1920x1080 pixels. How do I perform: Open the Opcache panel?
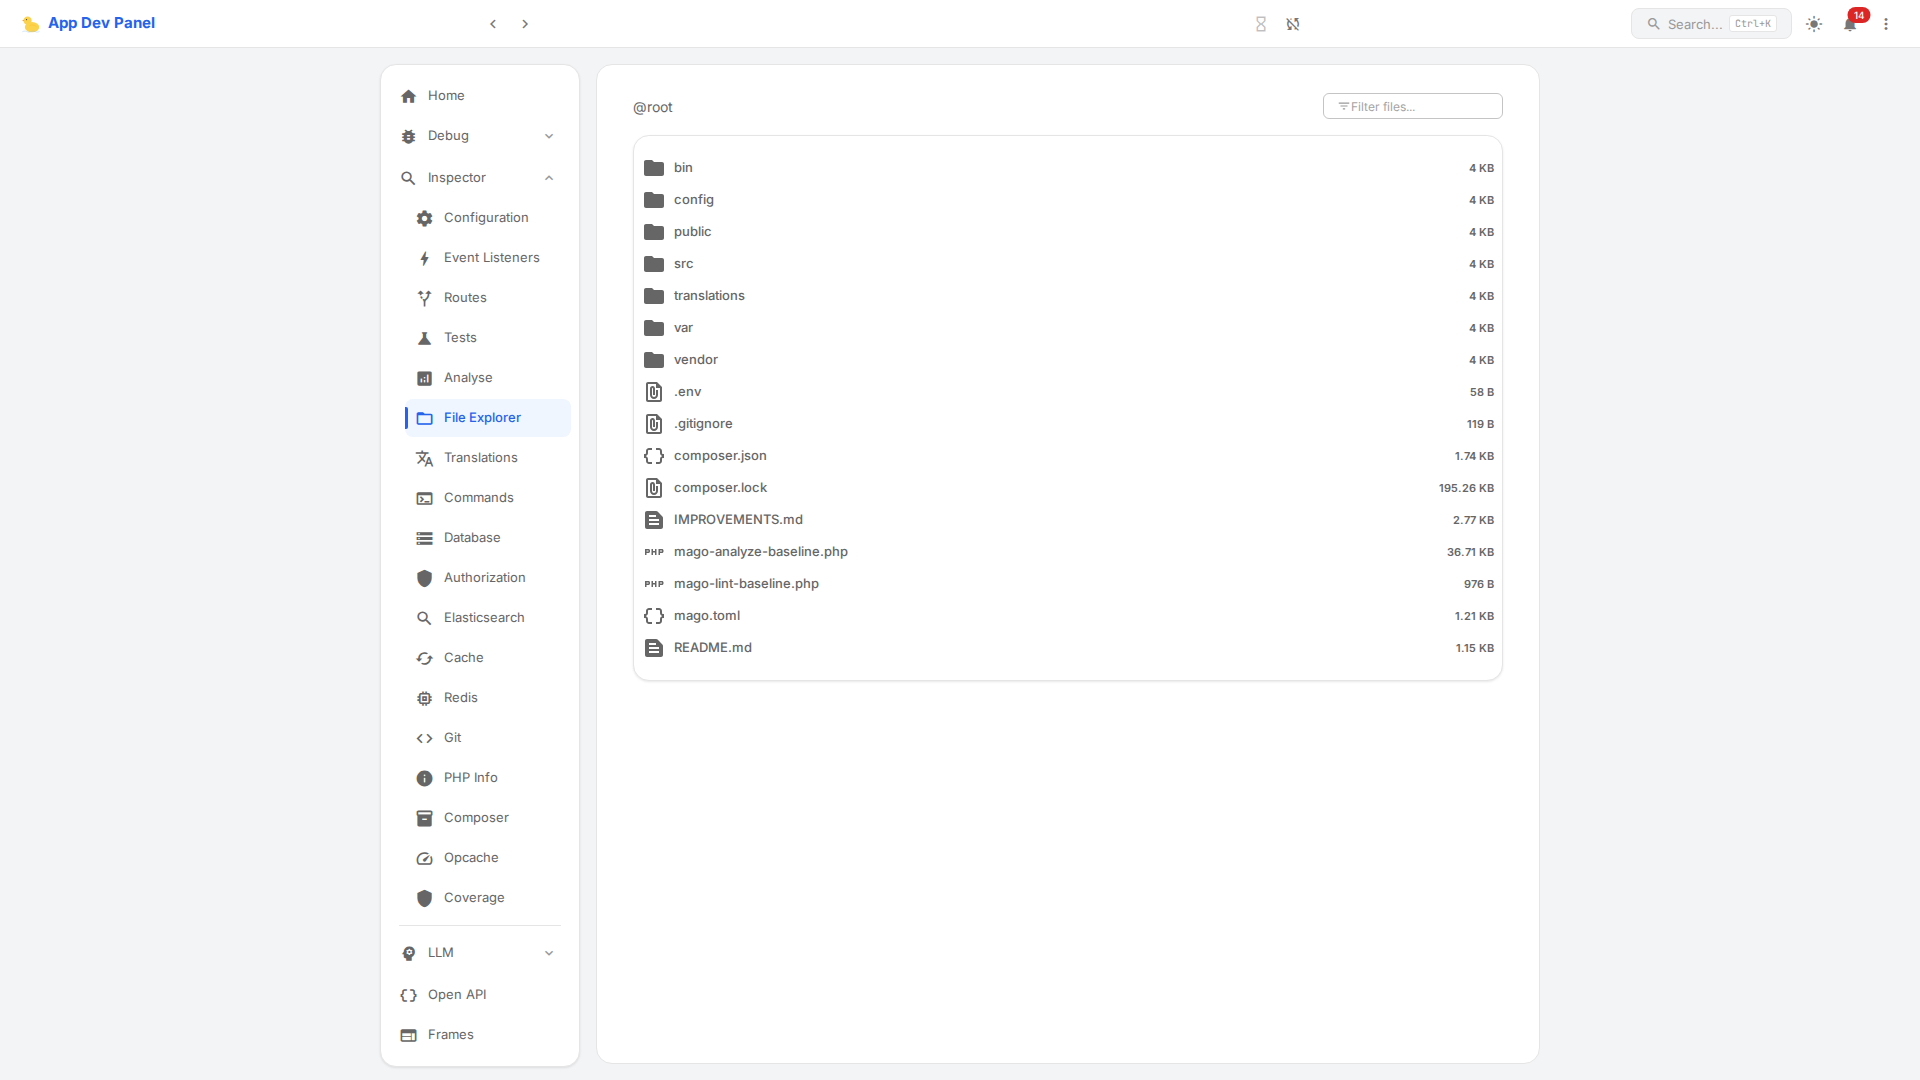coord(471,857)
